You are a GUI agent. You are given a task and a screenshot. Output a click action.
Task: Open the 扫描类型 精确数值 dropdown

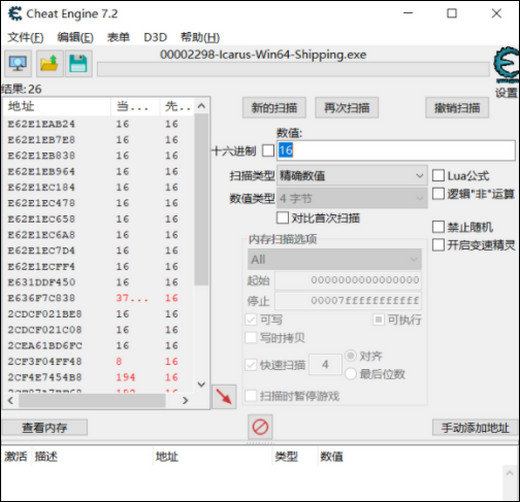pyautogui.click(x=352, y=176)
